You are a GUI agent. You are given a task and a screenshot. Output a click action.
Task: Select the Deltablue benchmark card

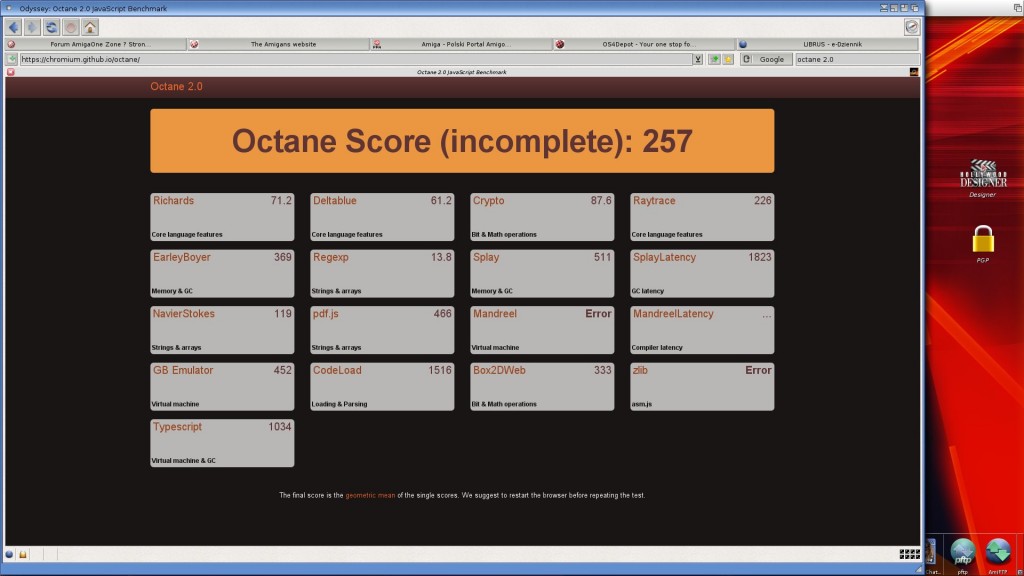tap(382, 217)
